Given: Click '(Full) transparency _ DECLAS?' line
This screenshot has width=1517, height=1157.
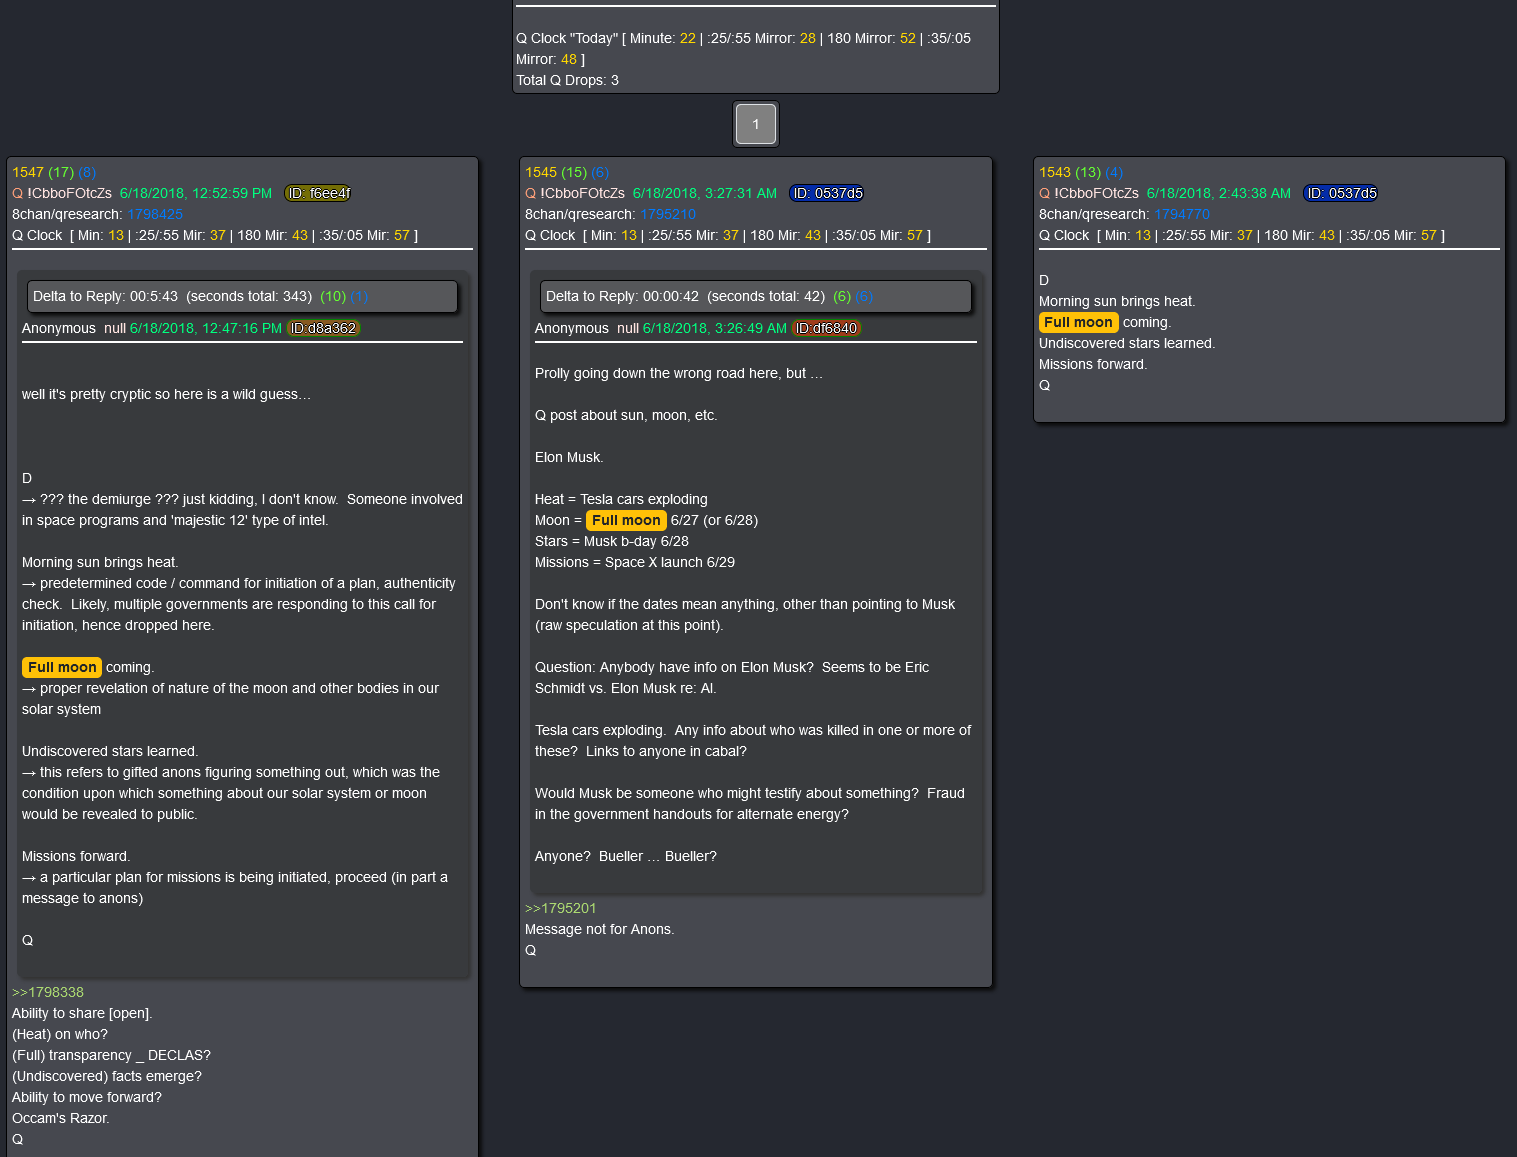Looking at the screenshot, I should [x=111, y=1055].
